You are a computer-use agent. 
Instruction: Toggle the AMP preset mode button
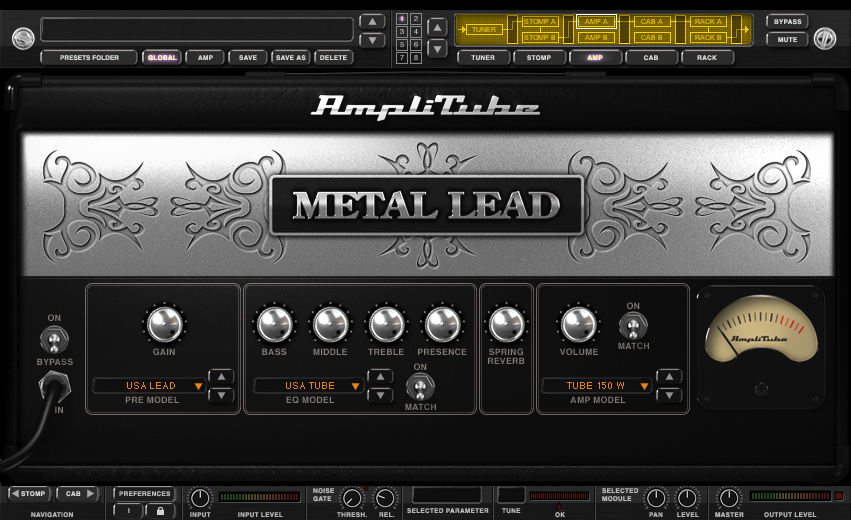(x=205, y=58)
